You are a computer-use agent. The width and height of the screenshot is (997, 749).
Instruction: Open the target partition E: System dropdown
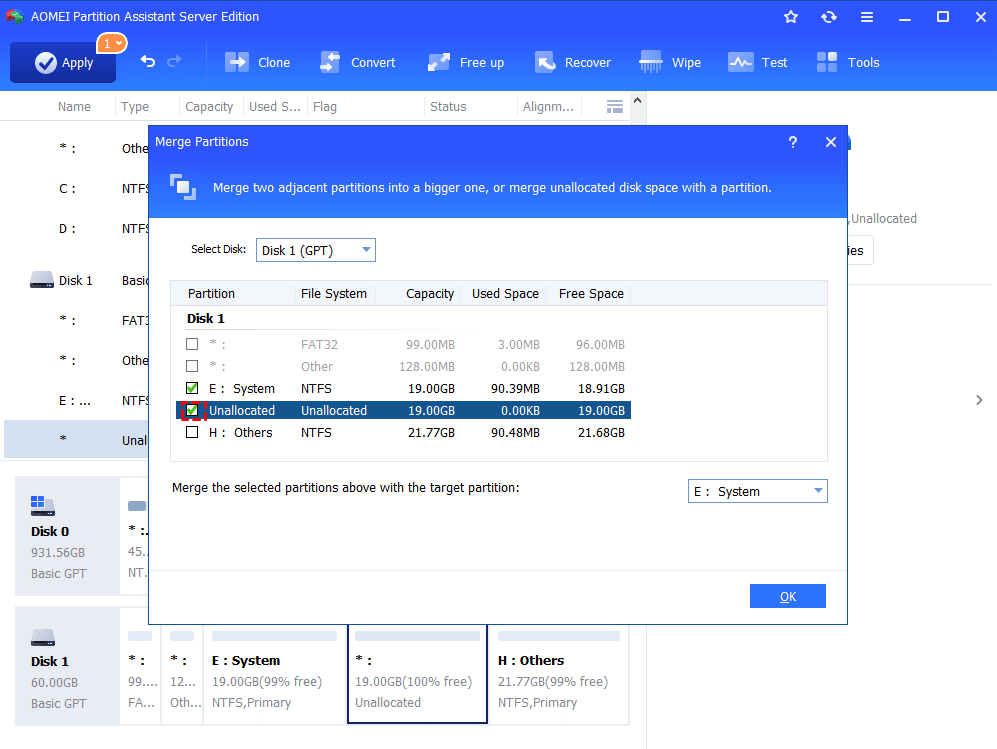click(x=757, y=491)
